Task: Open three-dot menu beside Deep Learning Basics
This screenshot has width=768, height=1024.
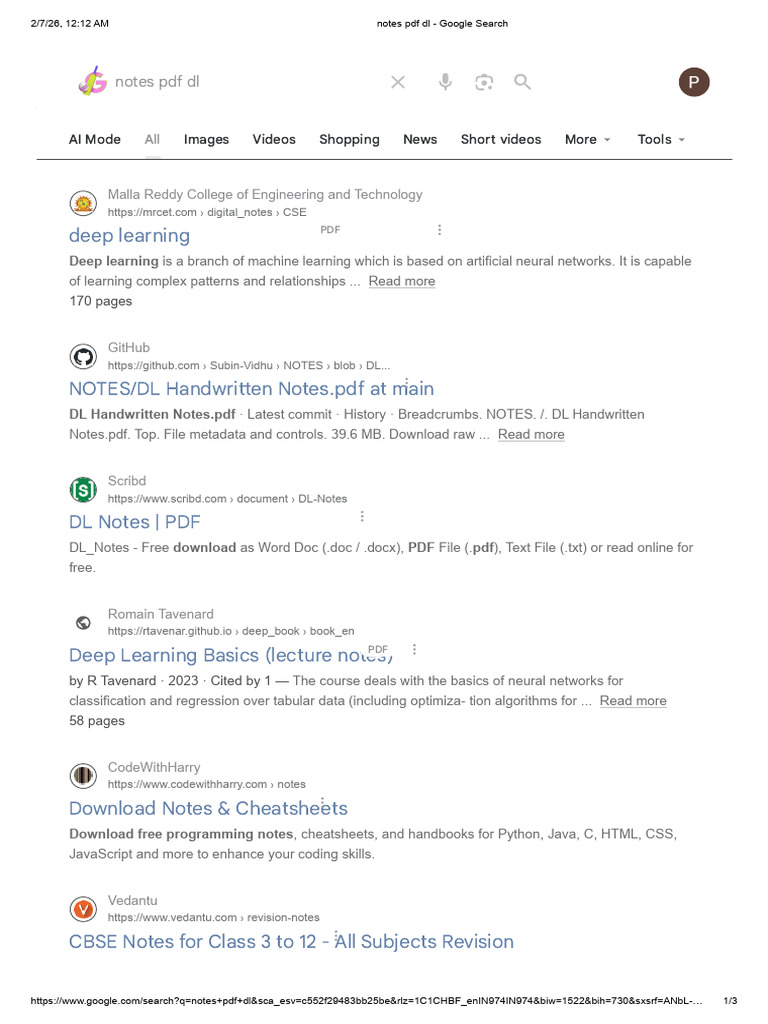Action: tap(414, 649)
